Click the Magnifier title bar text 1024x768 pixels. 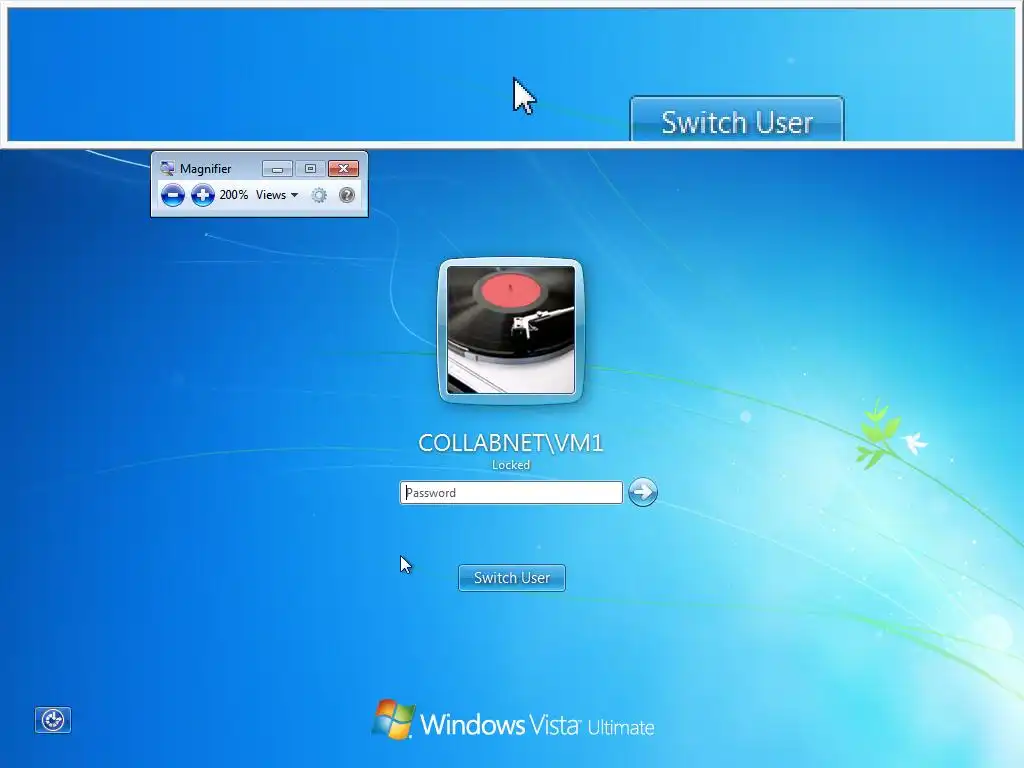tap(205, 168)
